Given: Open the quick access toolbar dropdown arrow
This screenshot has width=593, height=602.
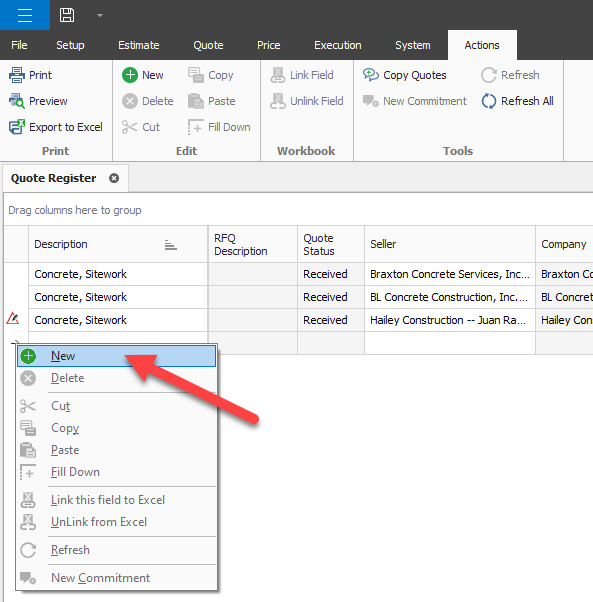Looking at the screenshot, I should tap(100, 15).
